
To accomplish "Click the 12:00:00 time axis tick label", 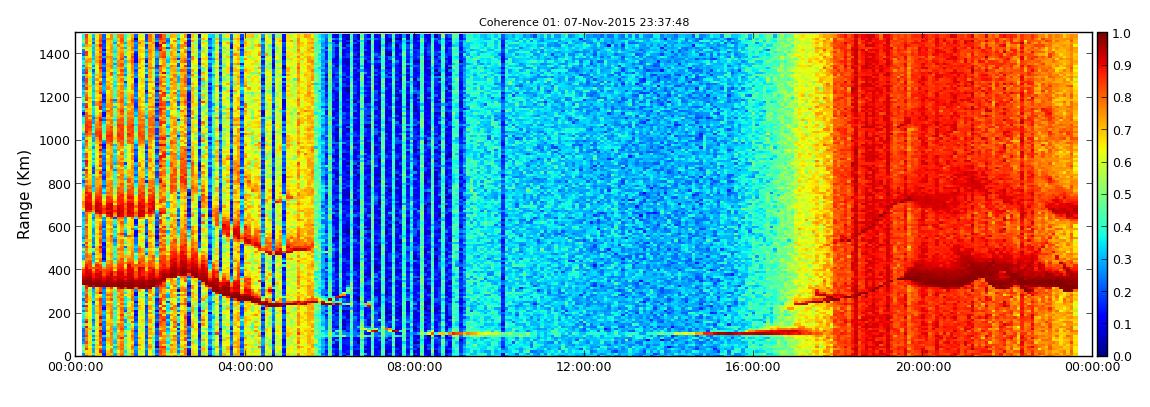I will click(583, 367).
